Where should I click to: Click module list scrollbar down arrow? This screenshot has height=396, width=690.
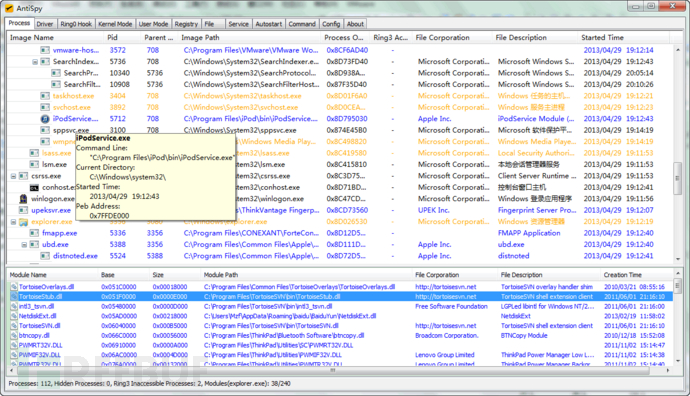(x=678, y=361)
